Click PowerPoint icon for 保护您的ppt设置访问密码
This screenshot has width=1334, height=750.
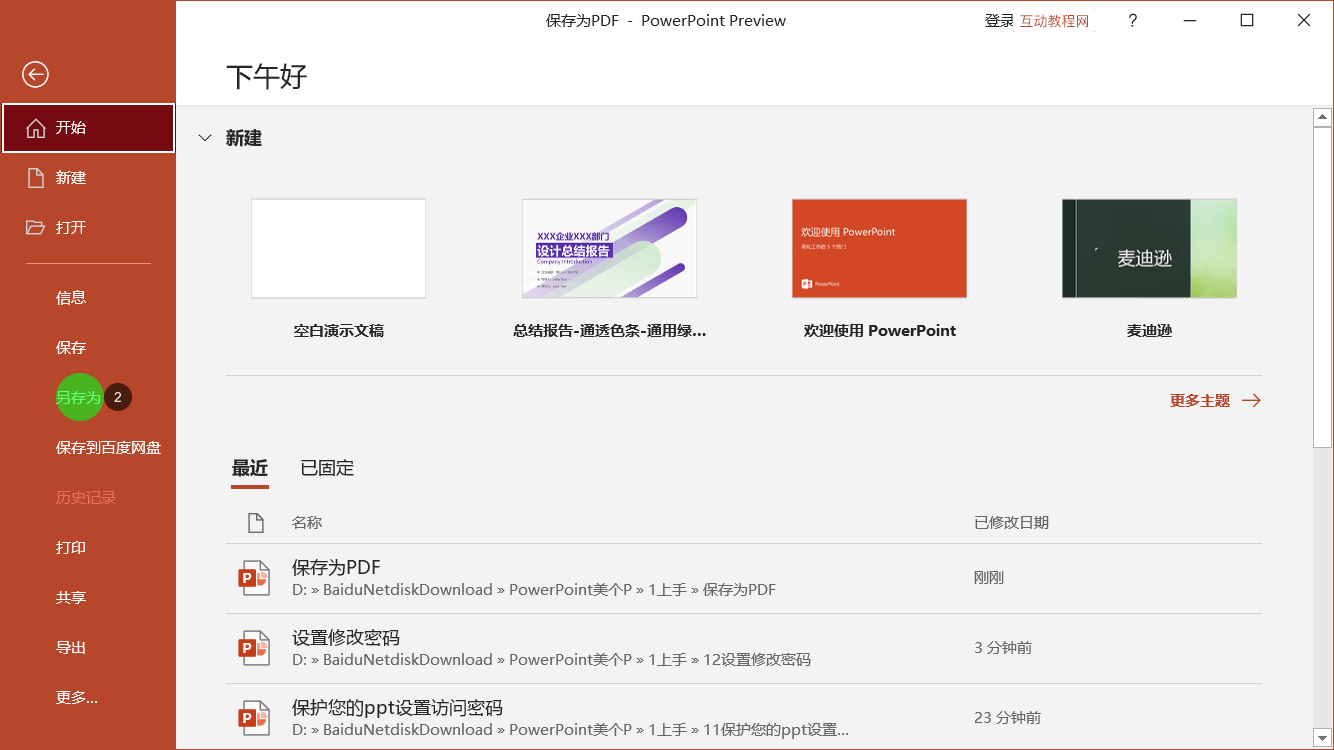point(254,718)
